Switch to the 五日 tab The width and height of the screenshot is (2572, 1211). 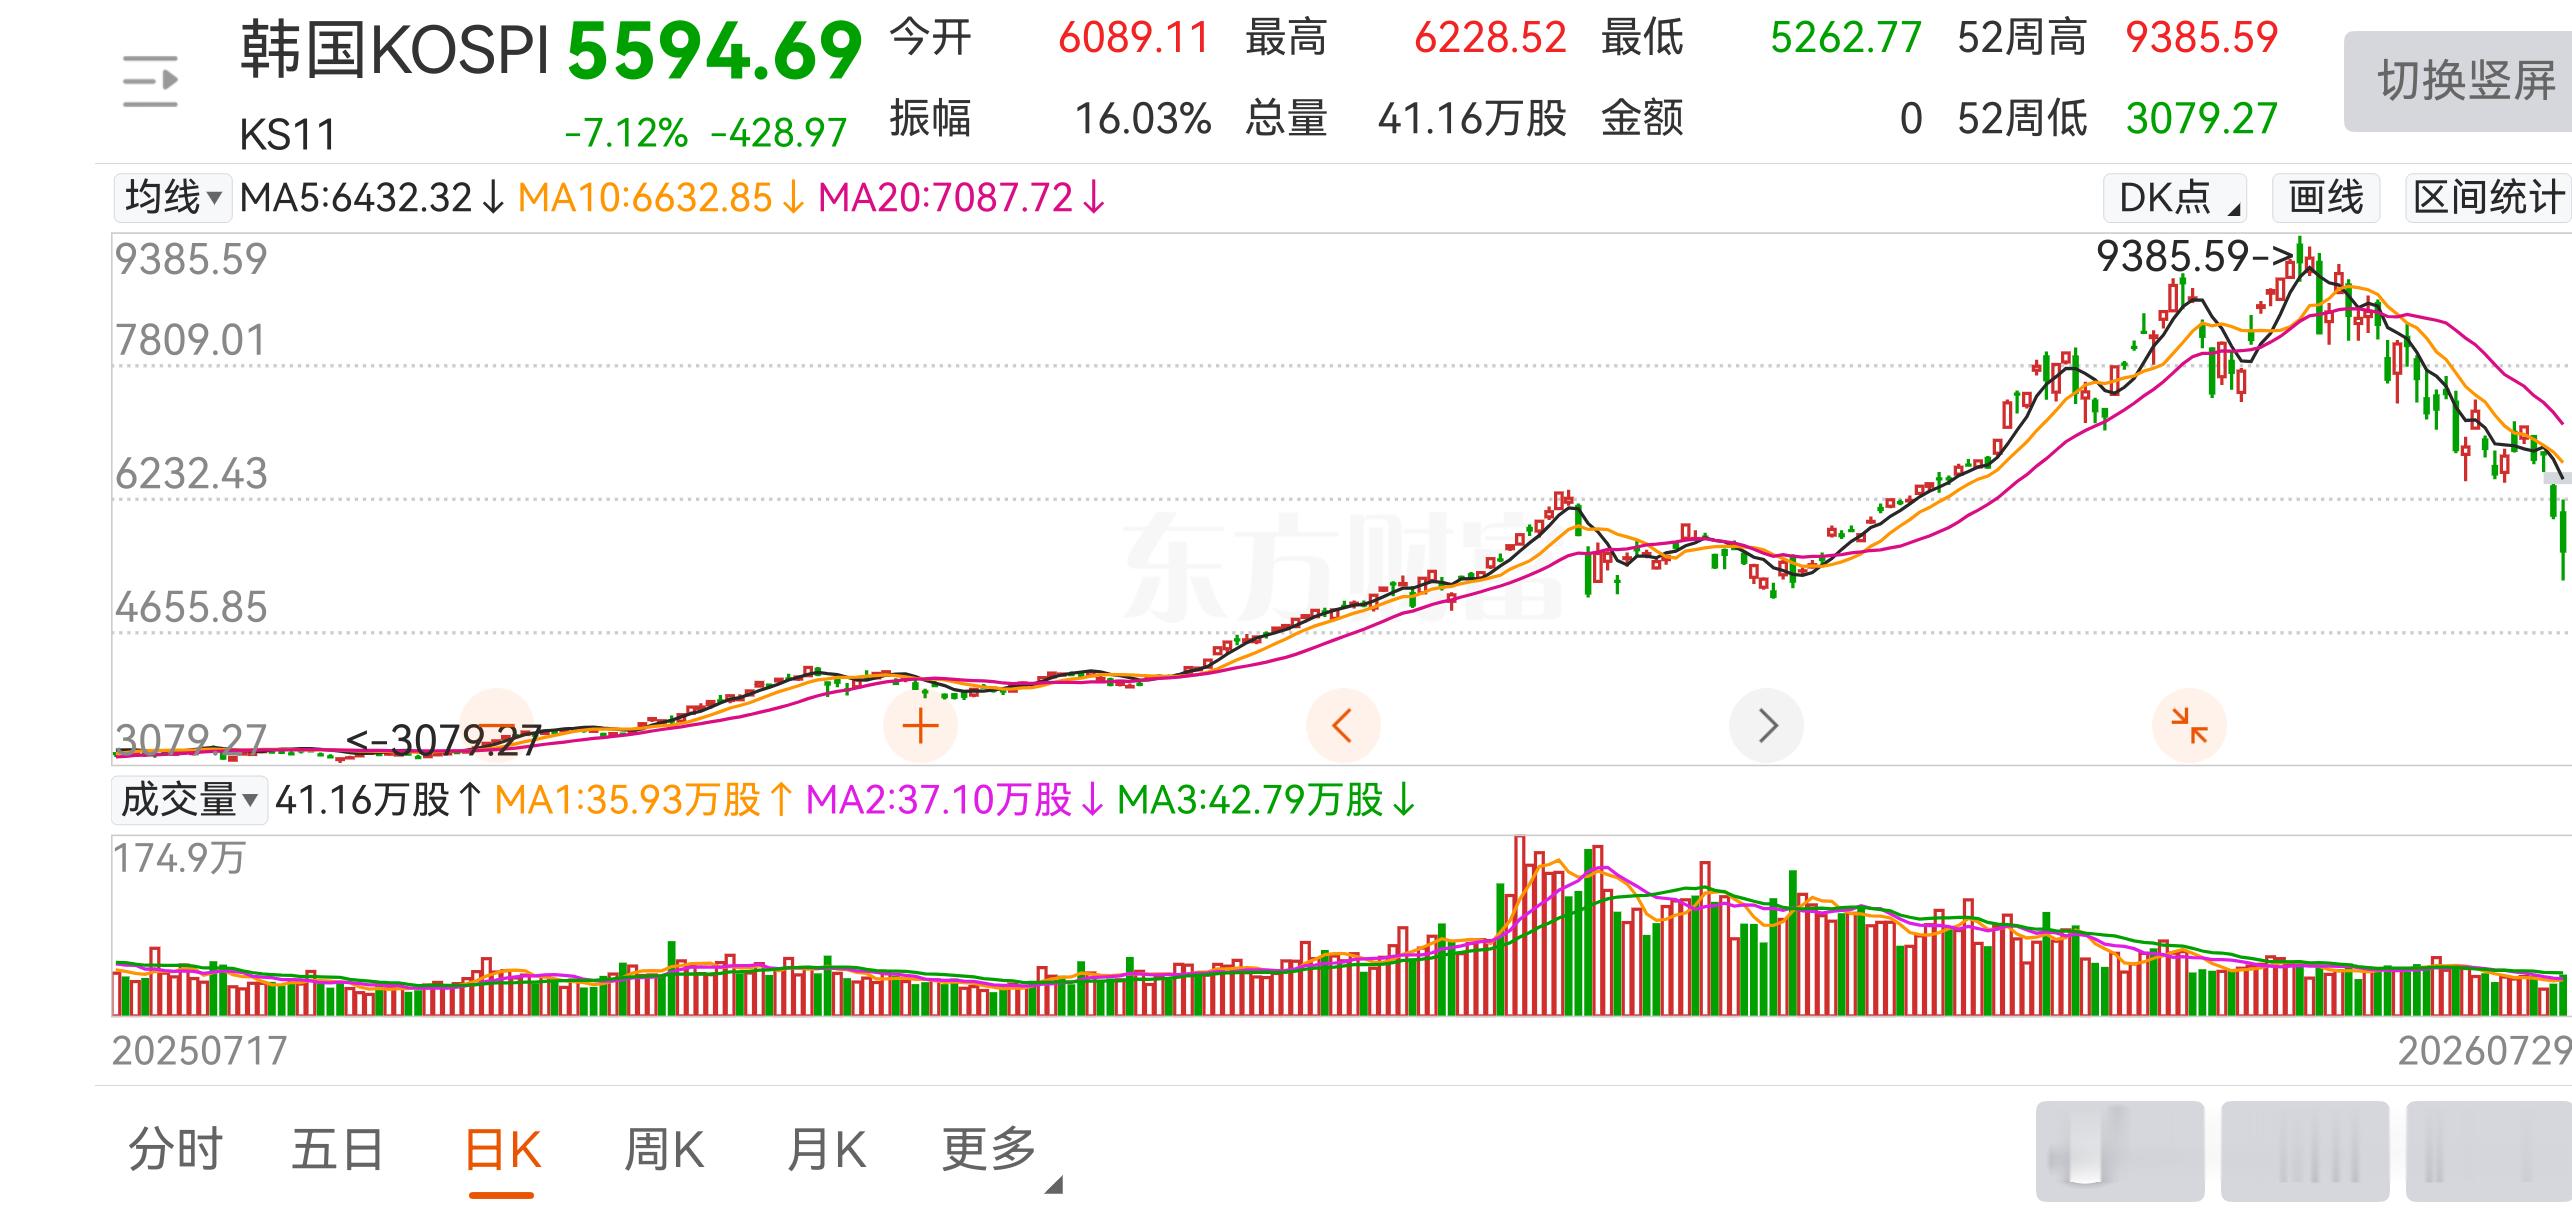[x=338, y=1149]
